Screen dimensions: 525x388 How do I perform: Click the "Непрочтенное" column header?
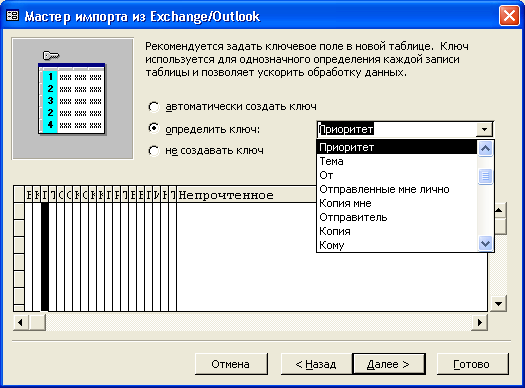tap(247, 195)
